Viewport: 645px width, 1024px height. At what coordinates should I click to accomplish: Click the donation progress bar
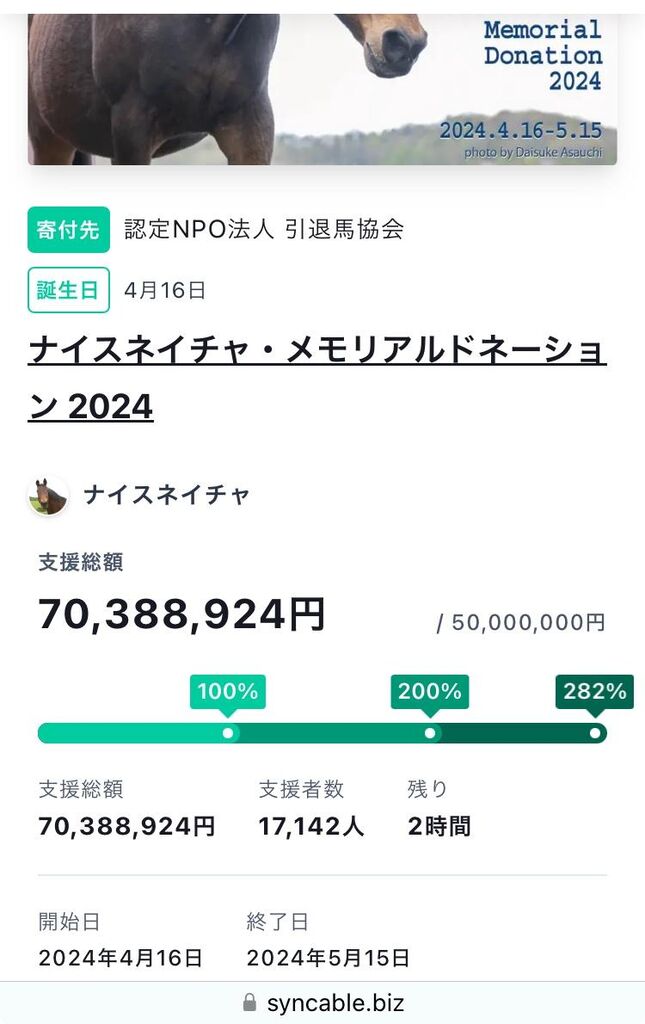(x=322, y=733)
